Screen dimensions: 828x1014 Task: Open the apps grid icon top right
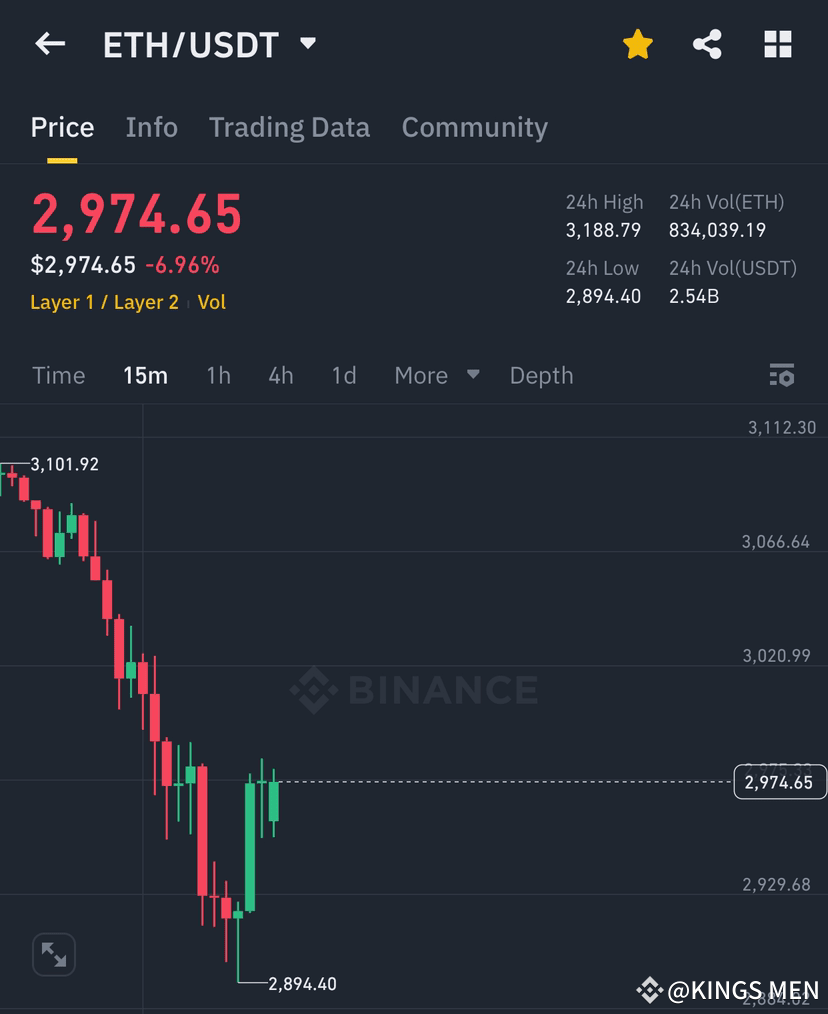point(778,44)
